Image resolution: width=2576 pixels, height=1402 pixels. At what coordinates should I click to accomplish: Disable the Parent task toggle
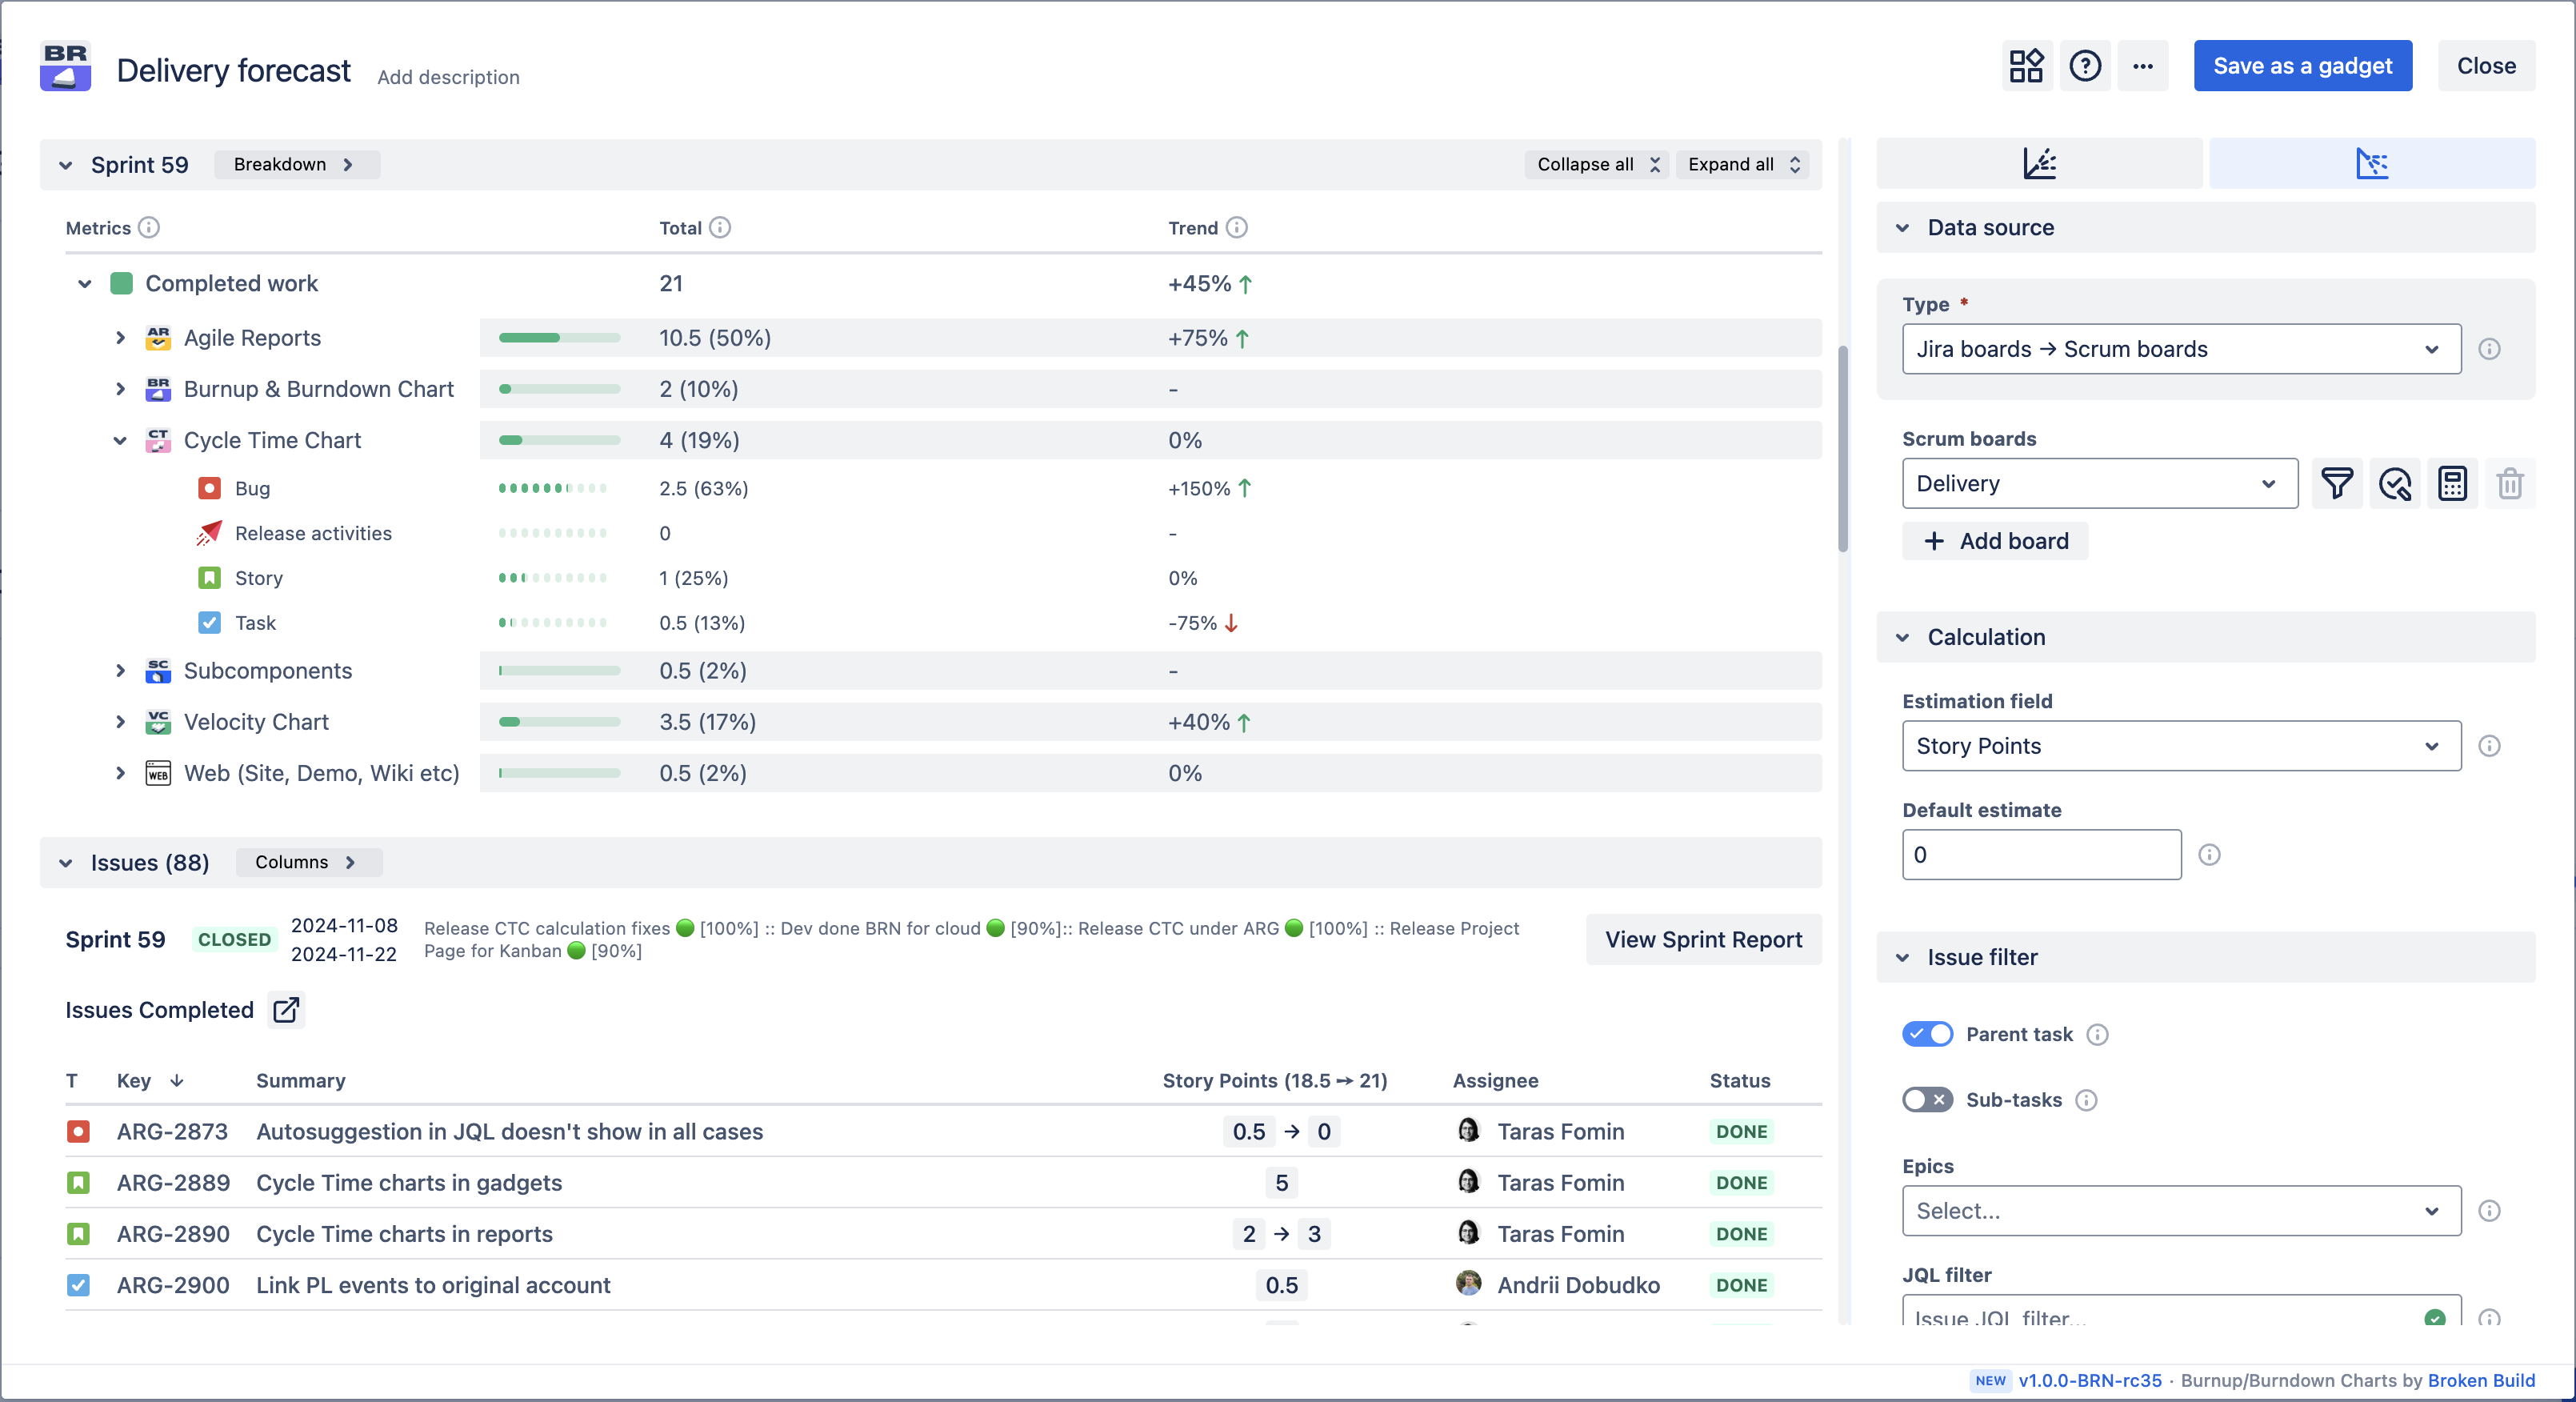click(1927, 1034)
